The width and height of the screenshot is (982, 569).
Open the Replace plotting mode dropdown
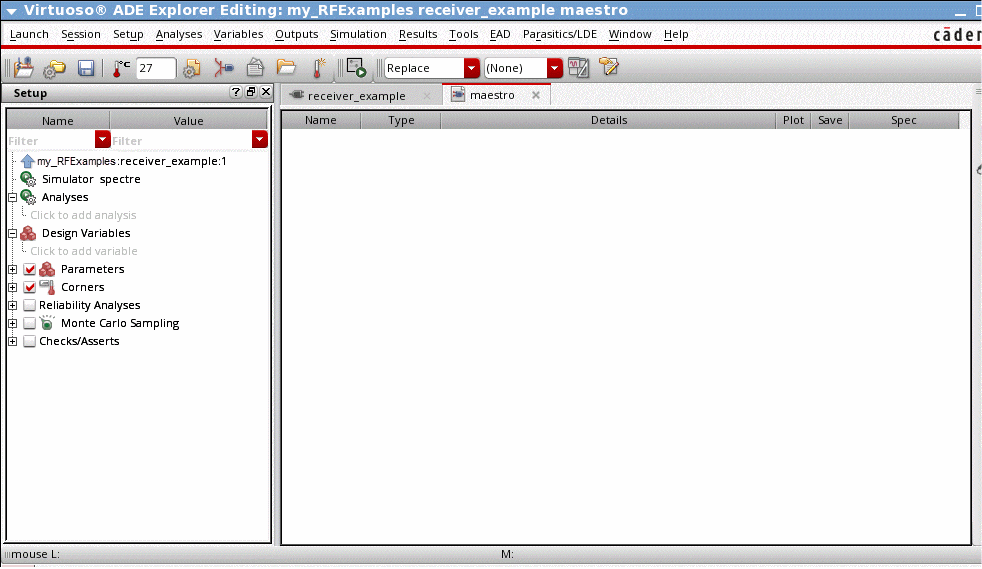coord(472,68)
